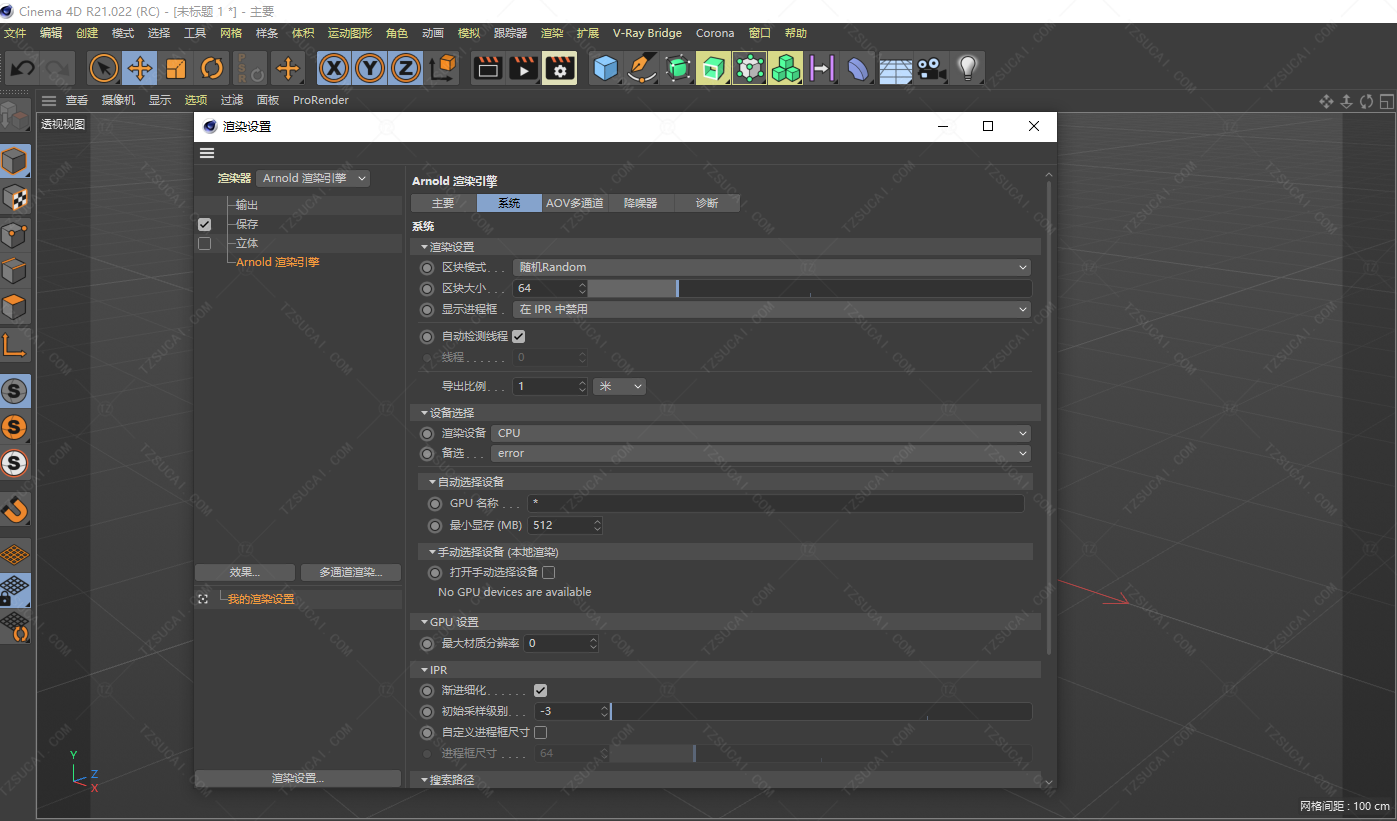1397x821 pixels.
Task: Open 区块模式 随机Random dropdown
Action: click(x=772, y=267)
